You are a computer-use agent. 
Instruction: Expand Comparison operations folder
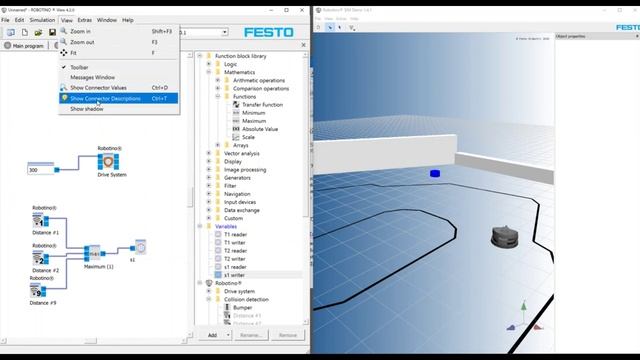pyautogui.click(x=218, y=89)
